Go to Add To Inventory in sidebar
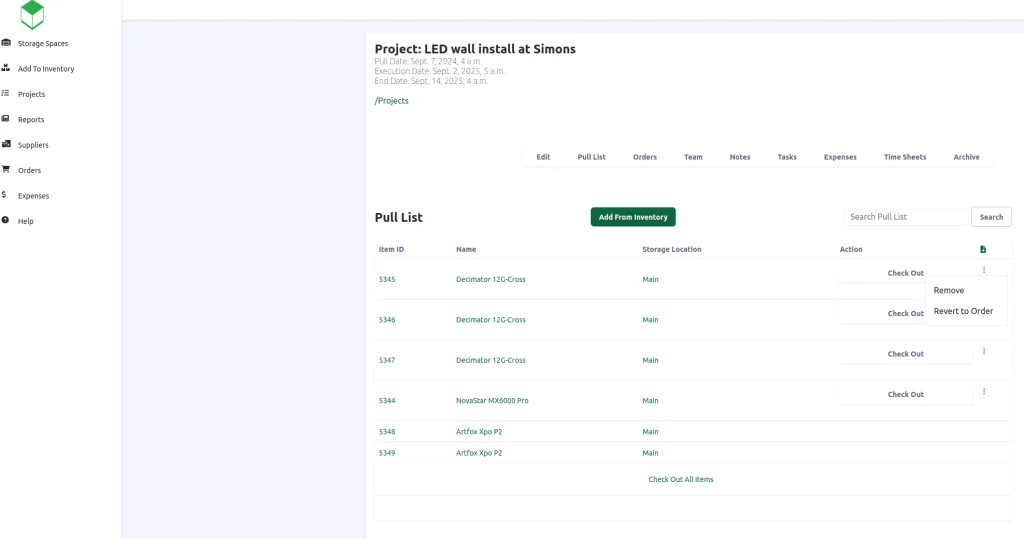This screenshot has height=539, width=1024. (x=46, y=69)
